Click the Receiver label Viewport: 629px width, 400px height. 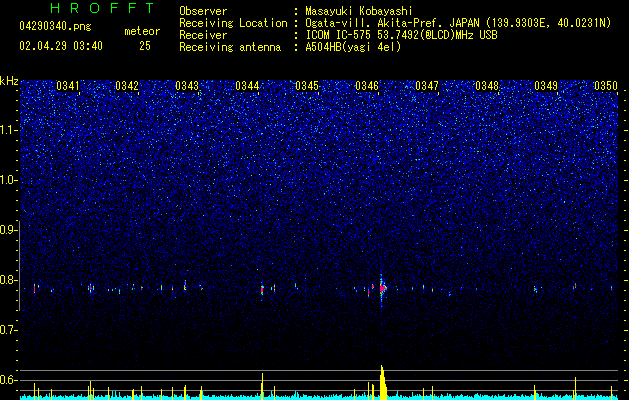pyautogui.click(x=203, y=35)
